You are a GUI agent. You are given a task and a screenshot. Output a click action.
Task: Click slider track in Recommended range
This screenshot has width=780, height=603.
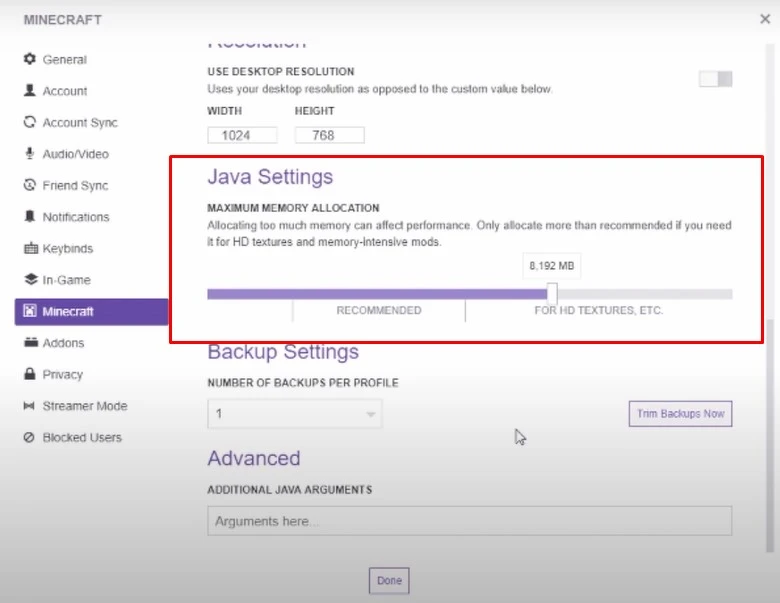379,294
